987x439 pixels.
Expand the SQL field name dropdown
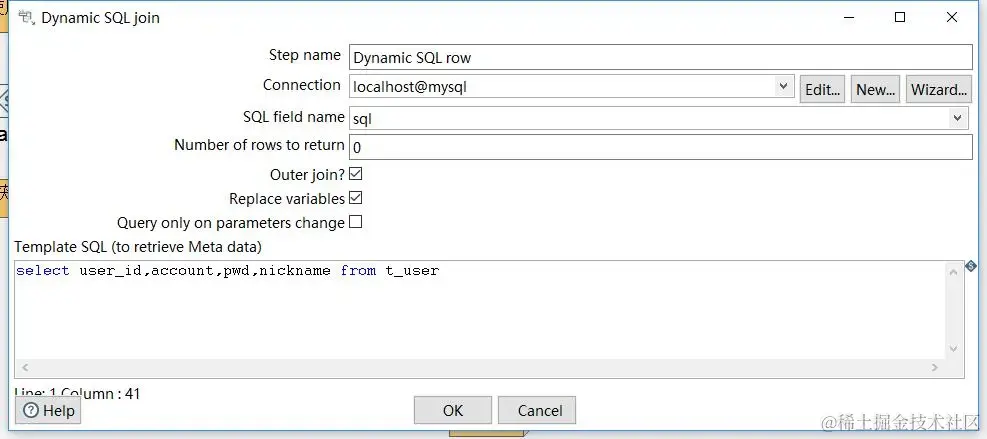[957, 117]
